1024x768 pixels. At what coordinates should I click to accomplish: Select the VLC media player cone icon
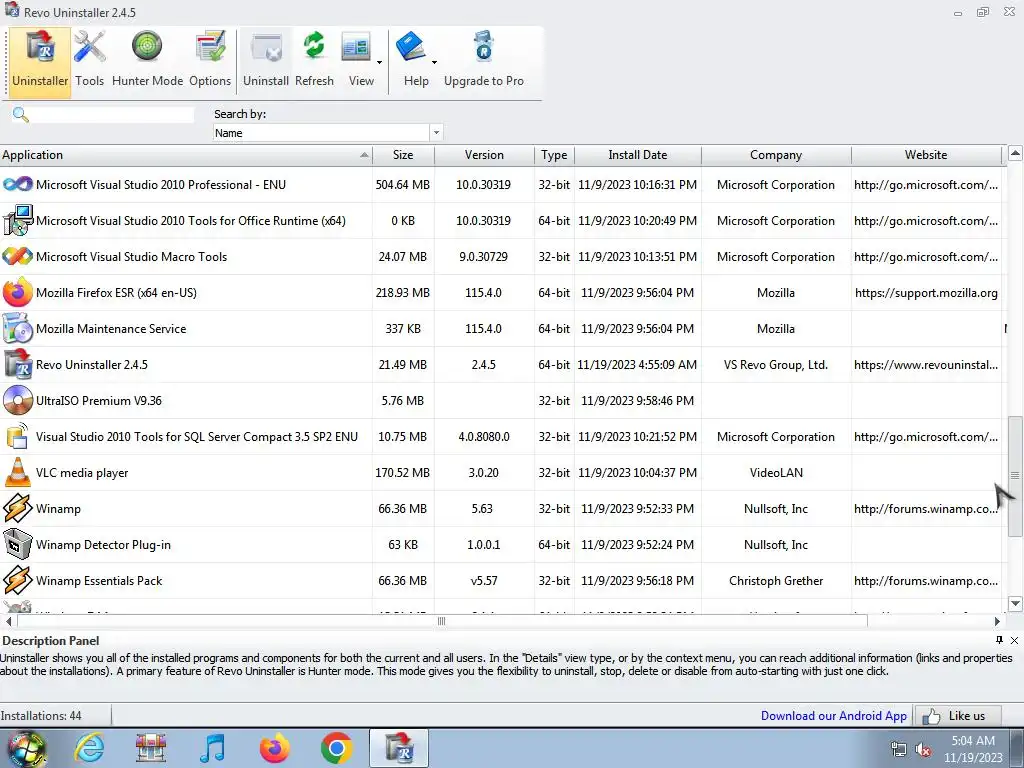point(18,473)
